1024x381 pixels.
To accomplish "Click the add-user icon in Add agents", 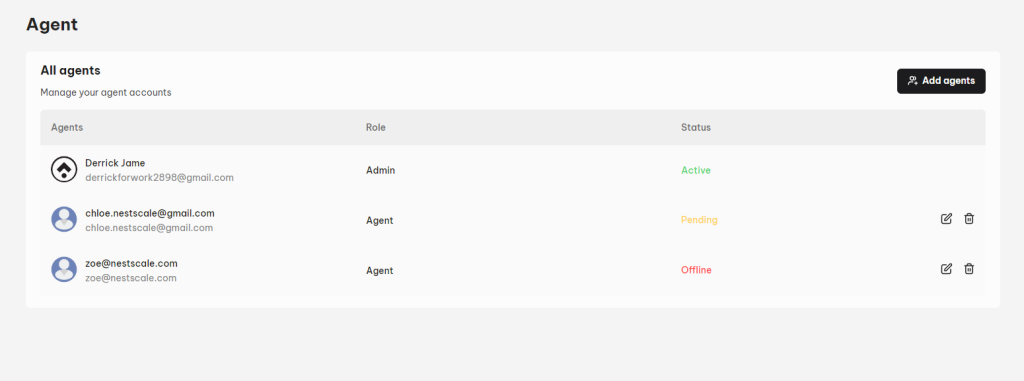I will (x=913, y=81).
